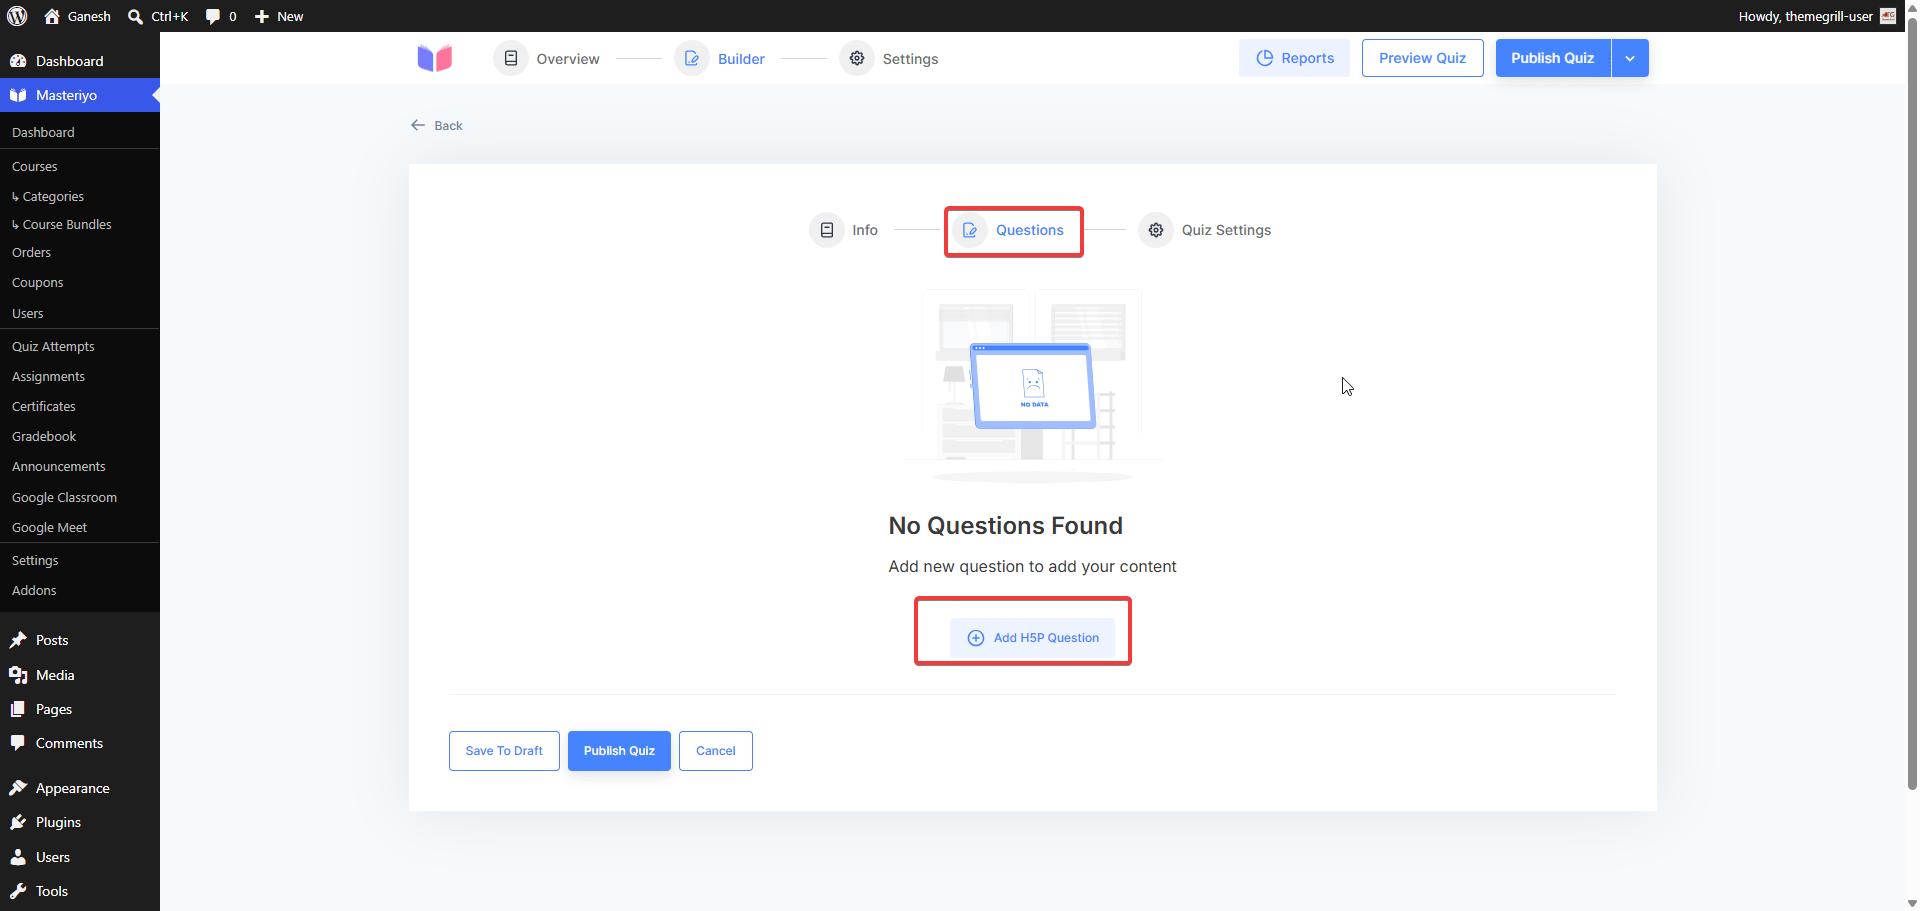The height and width of the screenshot is (911, 1920).
Task: Go to the Info step
Action: pyautogui.click(x=843, y=230)
